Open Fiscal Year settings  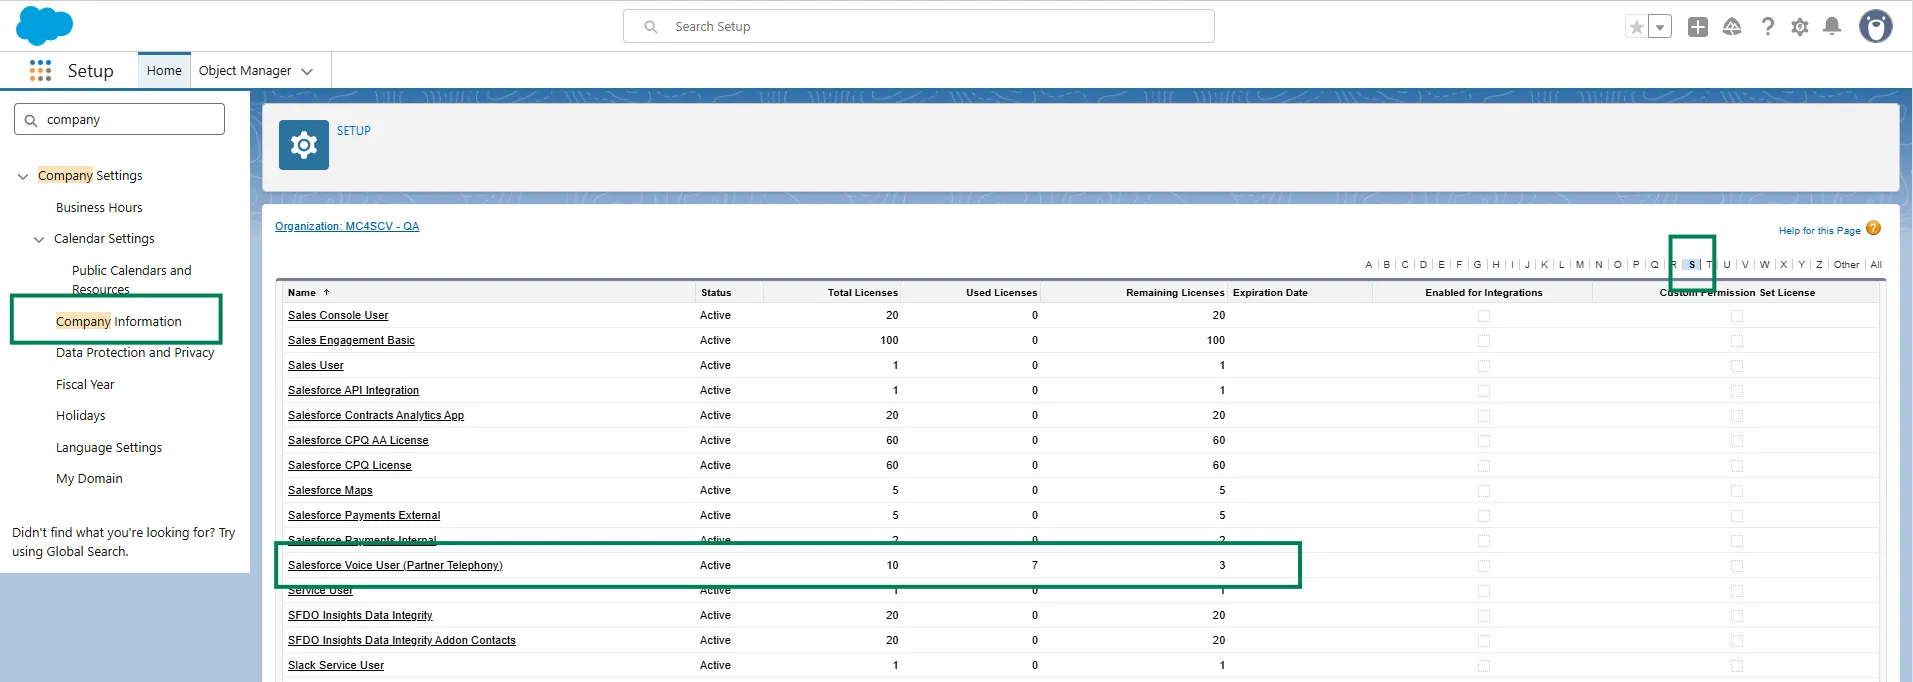pos(85,385)
